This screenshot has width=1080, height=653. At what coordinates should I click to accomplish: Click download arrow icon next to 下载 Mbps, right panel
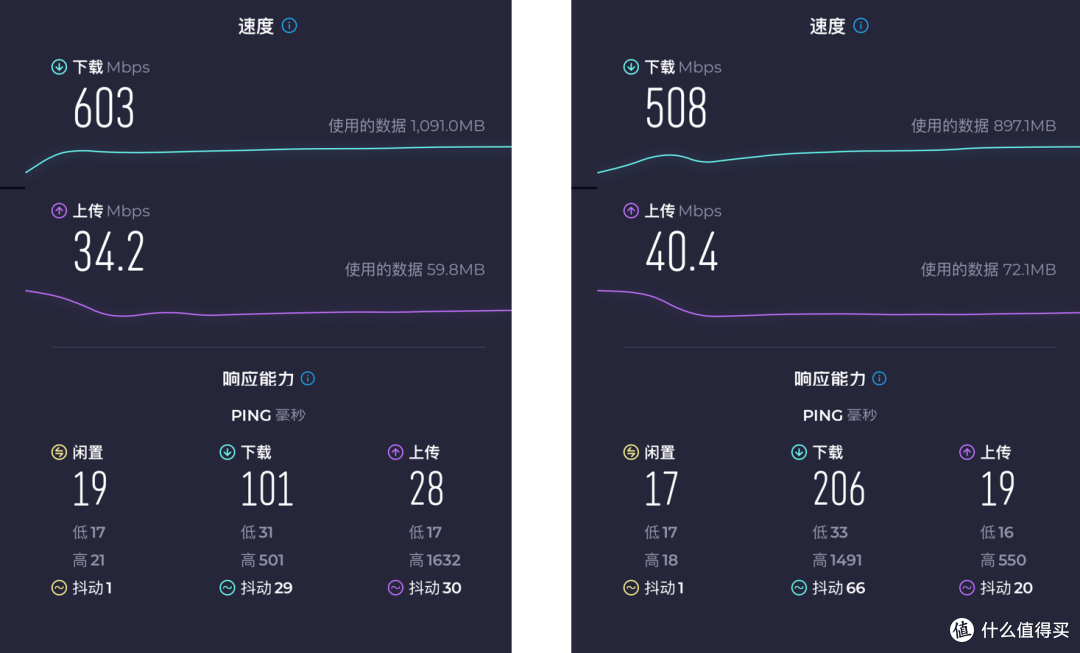631,67
